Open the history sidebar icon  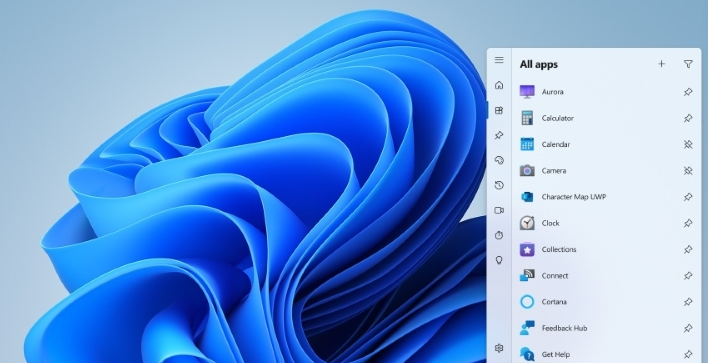point(499,185)
